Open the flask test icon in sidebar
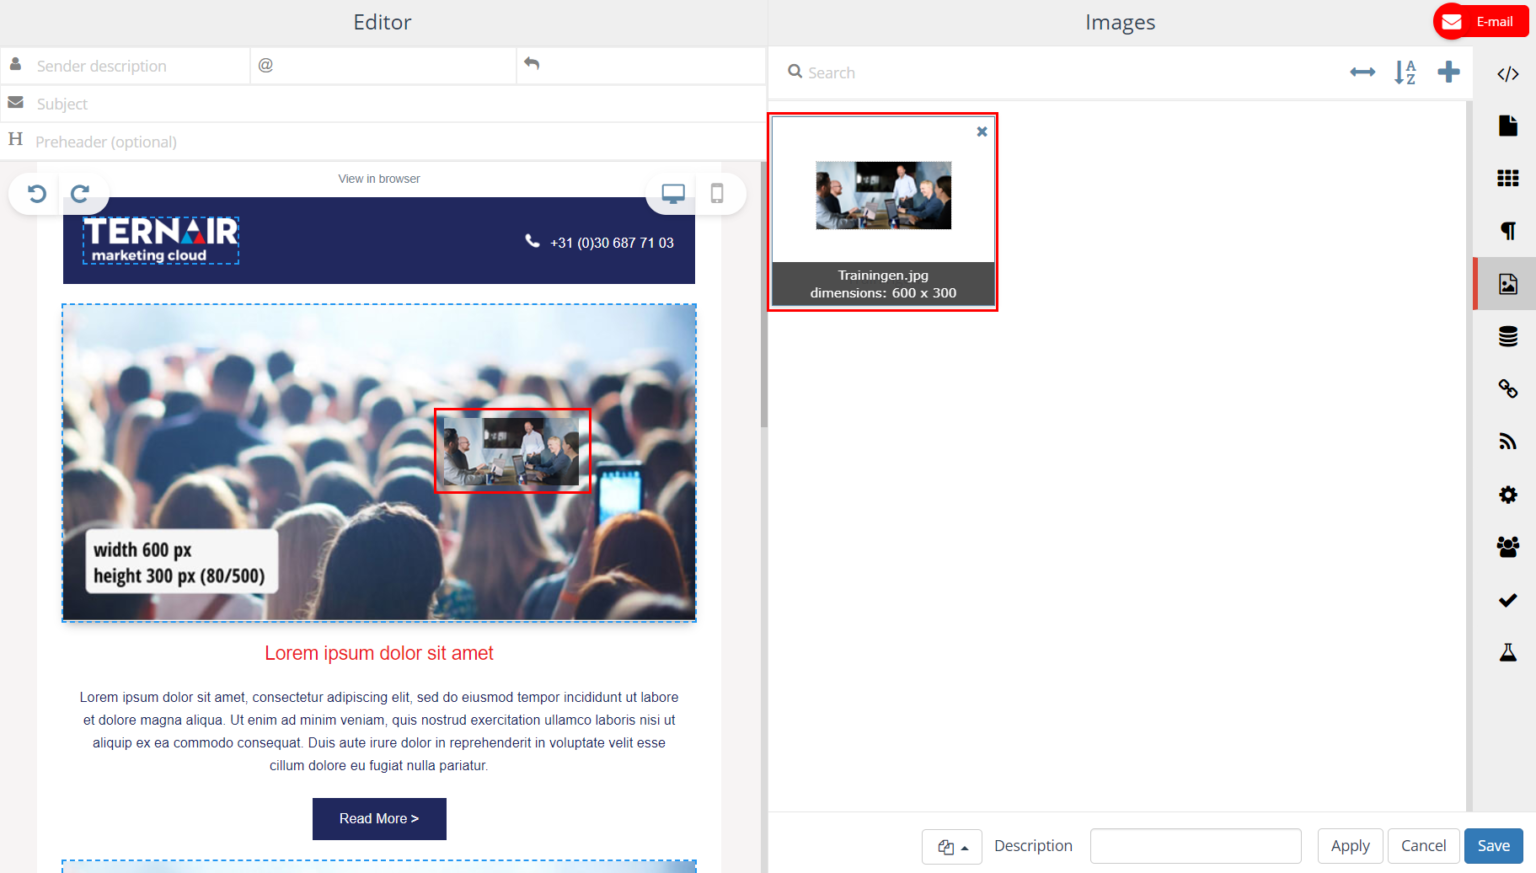Viewport: 1536px width, 873px height. pyautogui.click(x=1508, y=653)
